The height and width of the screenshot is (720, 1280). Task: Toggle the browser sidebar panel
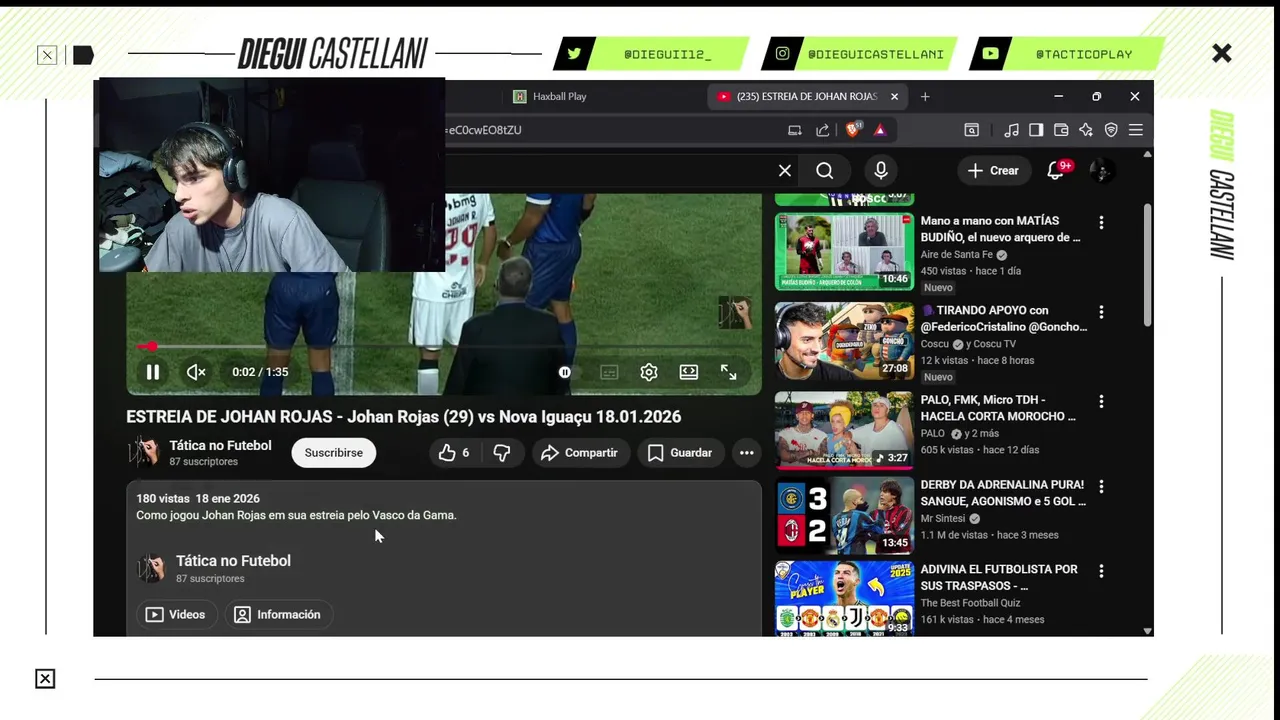(x=1036, y=130)
